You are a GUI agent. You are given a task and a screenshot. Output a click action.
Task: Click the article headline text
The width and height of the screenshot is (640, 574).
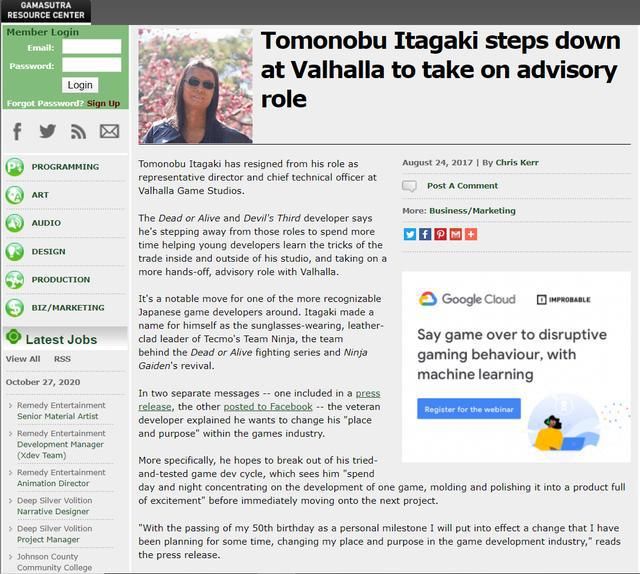441,70
